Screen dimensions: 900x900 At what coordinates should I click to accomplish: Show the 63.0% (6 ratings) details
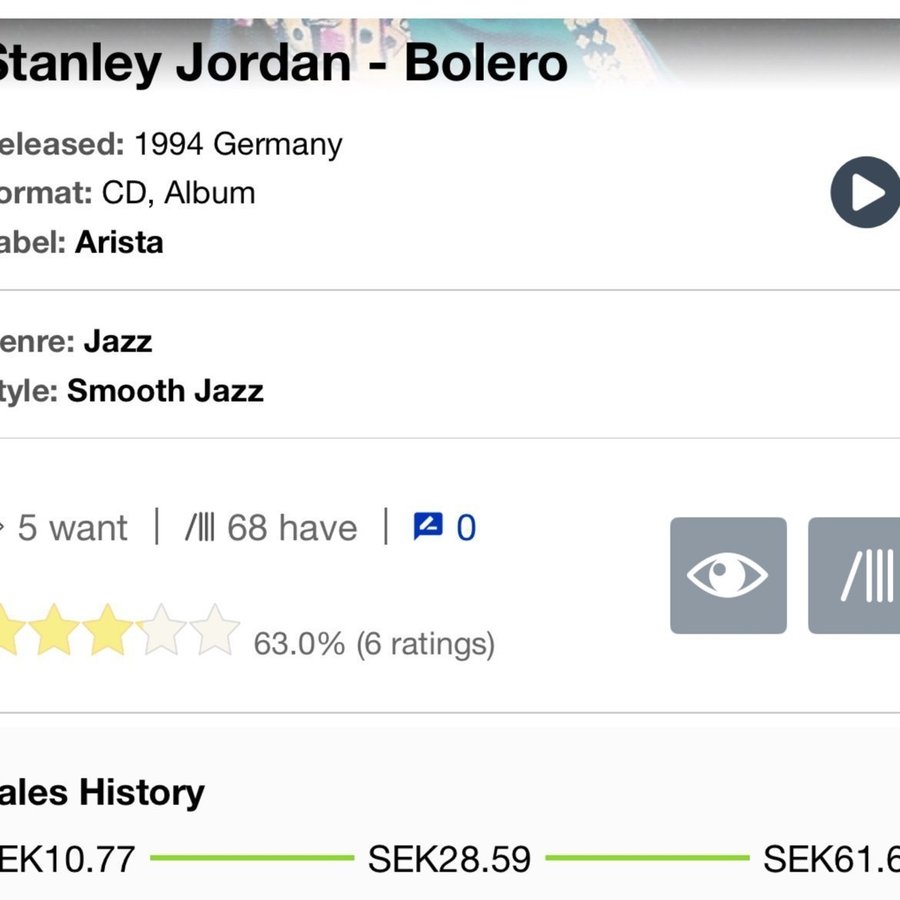click(374, 643)
